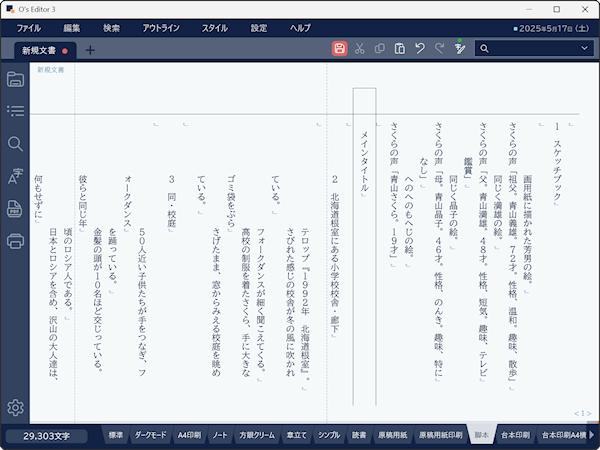Open the 検索 menu
This screenshot has width=600, height=450.
point(111,28)
